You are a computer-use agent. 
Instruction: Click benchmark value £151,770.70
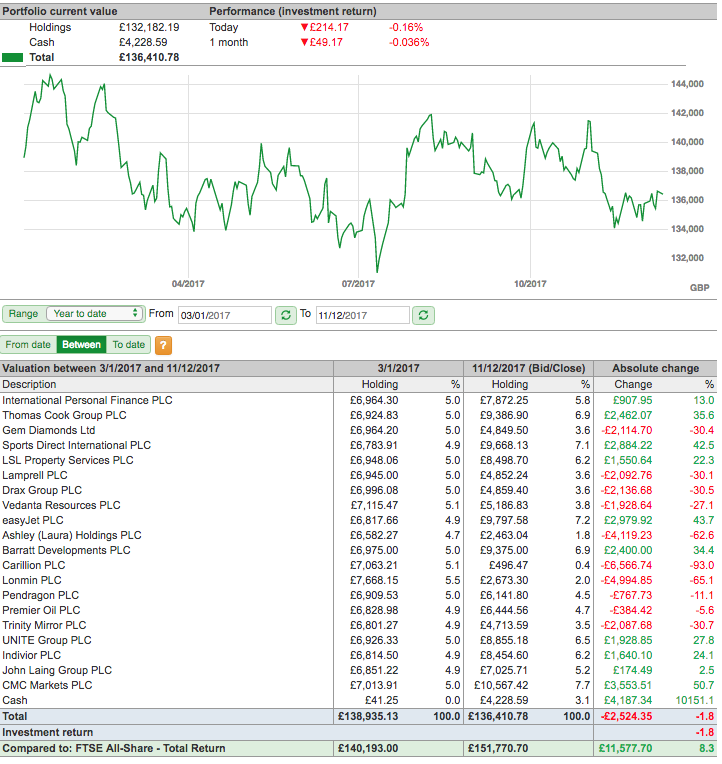pyautogui.click(x=498, y=748)
